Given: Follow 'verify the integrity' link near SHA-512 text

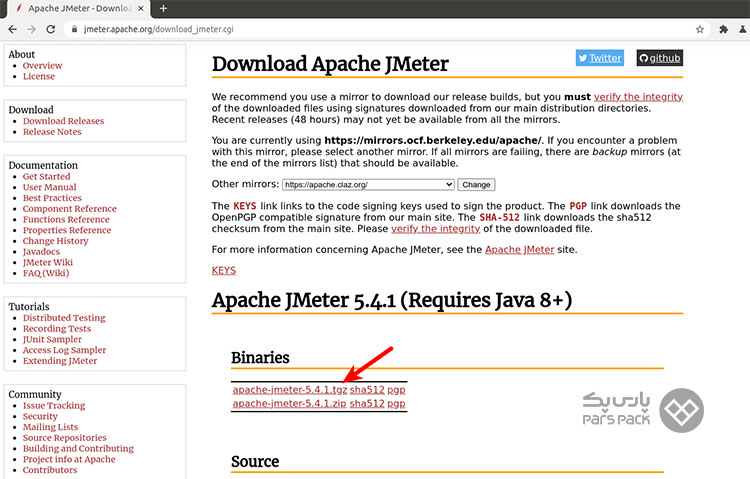Looking at the screenshot, I should point(435,229).
